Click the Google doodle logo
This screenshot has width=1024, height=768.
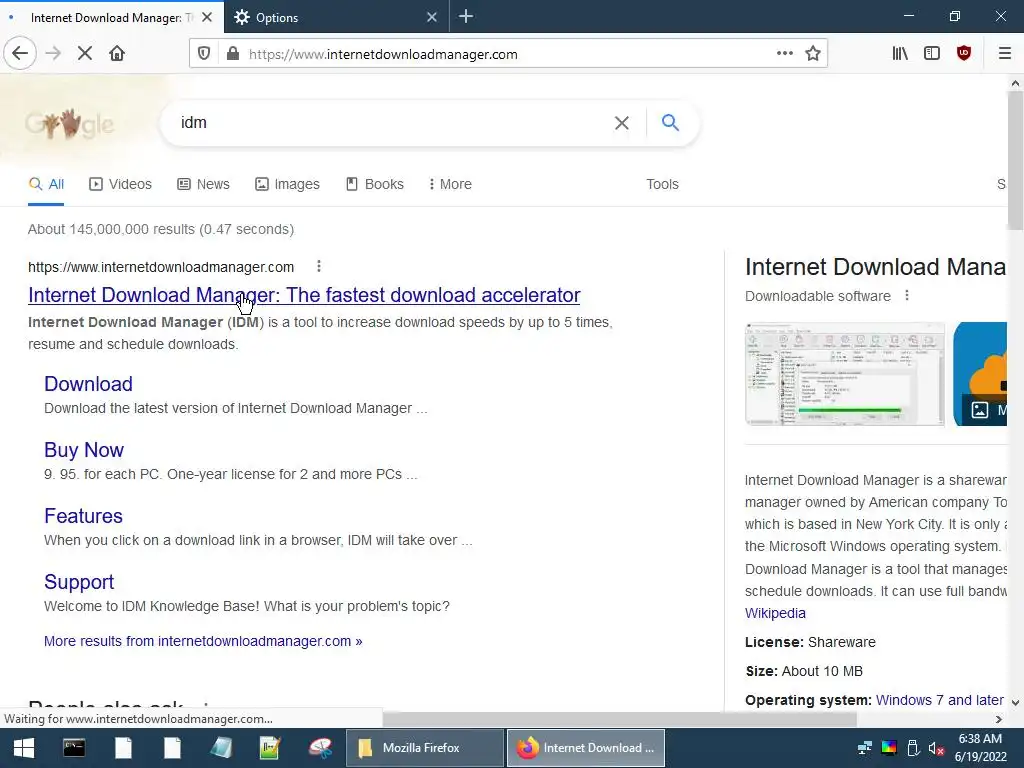(x=69, y=123)
